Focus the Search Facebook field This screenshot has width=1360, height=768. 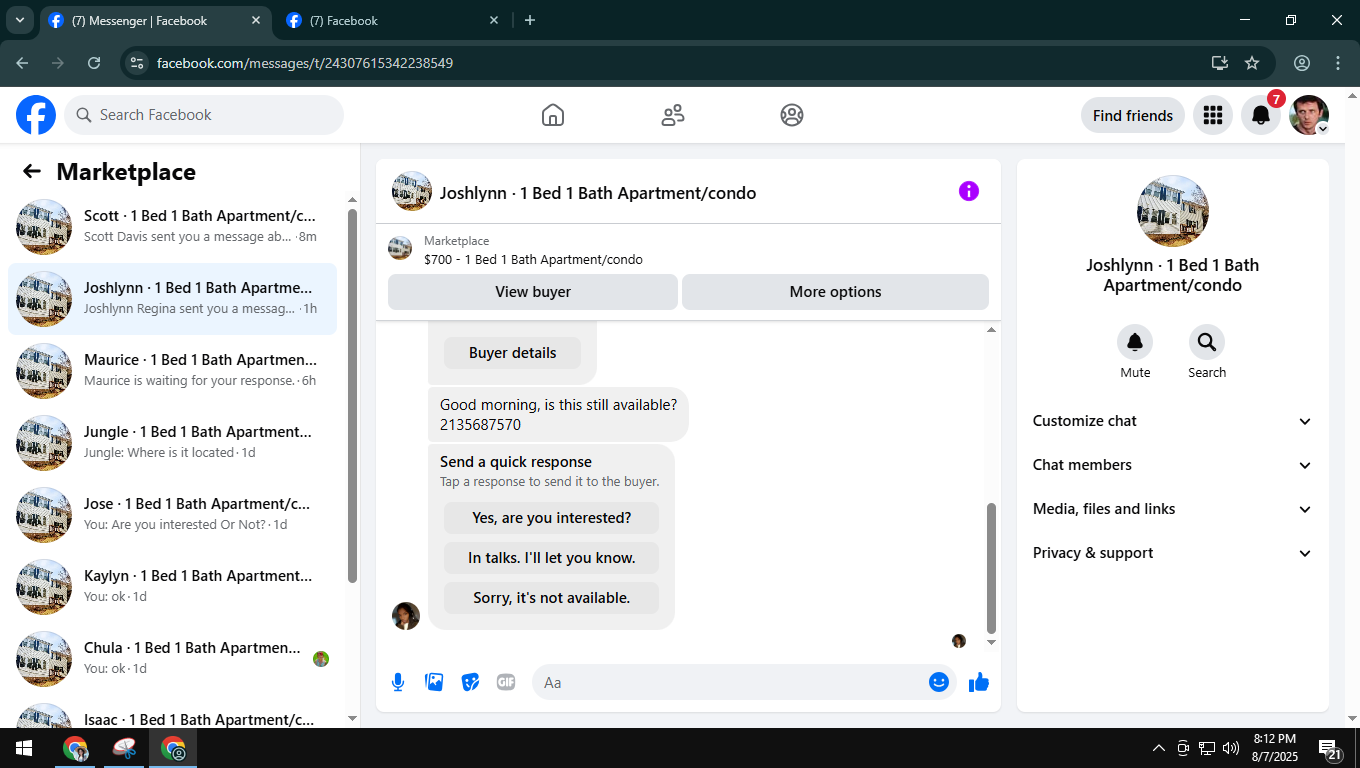coord(204,115)
